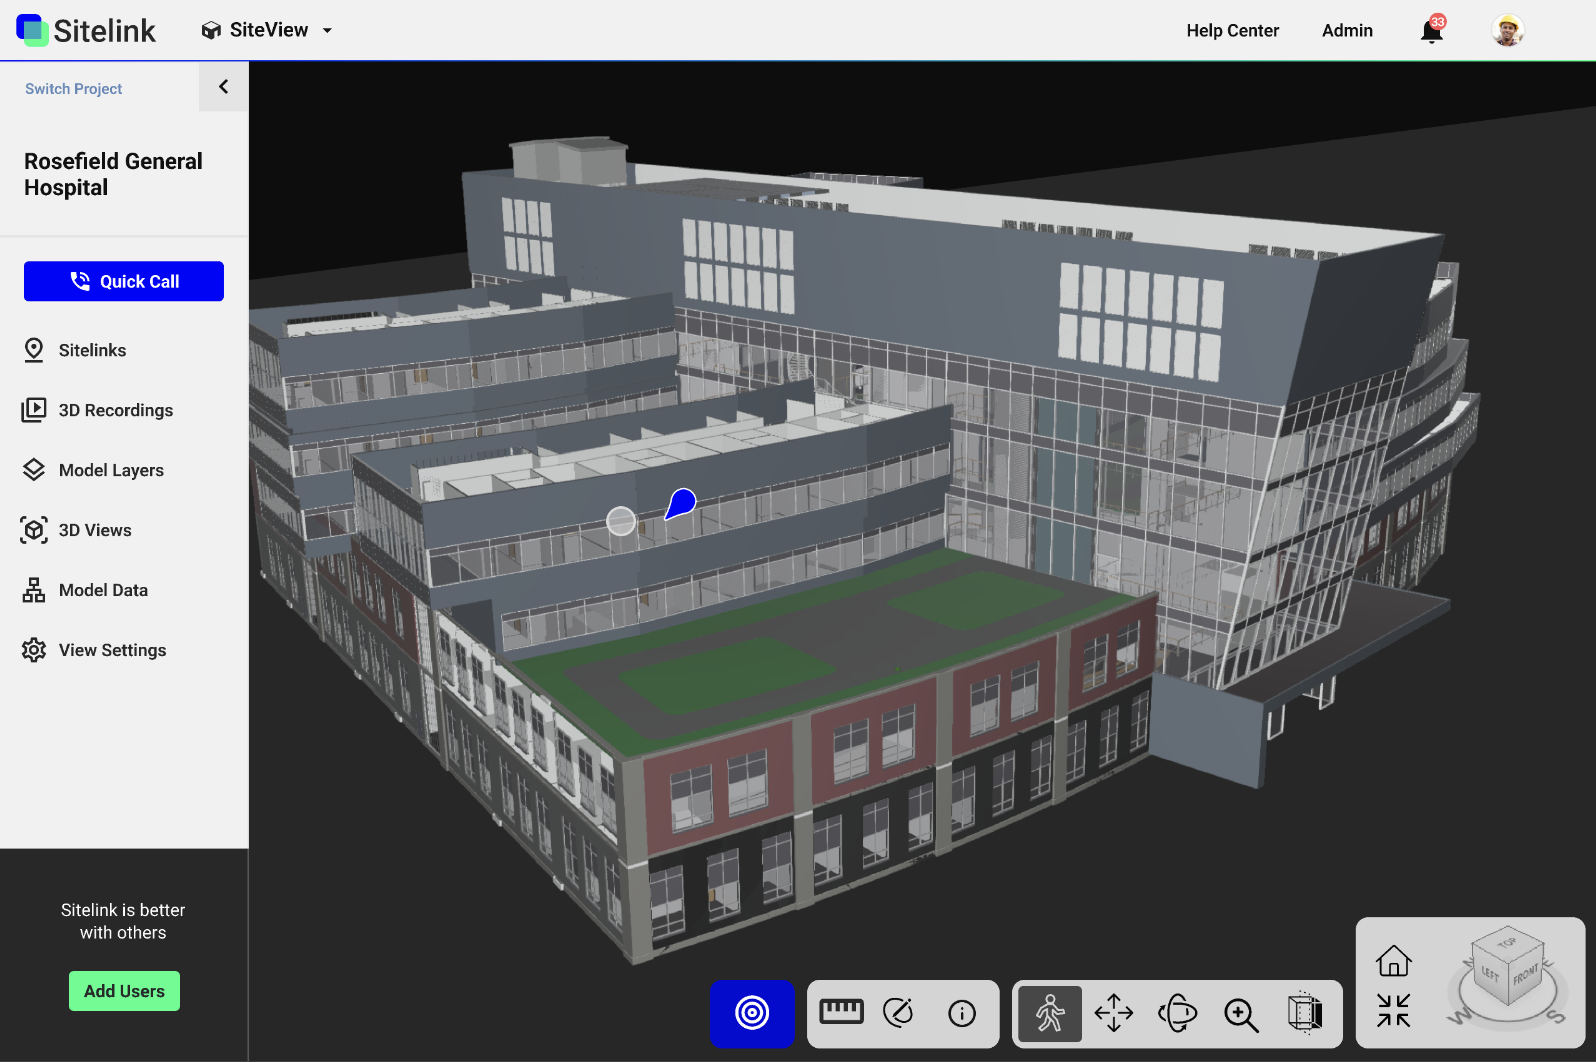This screenshot has height=1062, width=1596.
Task: Click the FRONT face of the view cube
Action: (x=1525, y=973)
